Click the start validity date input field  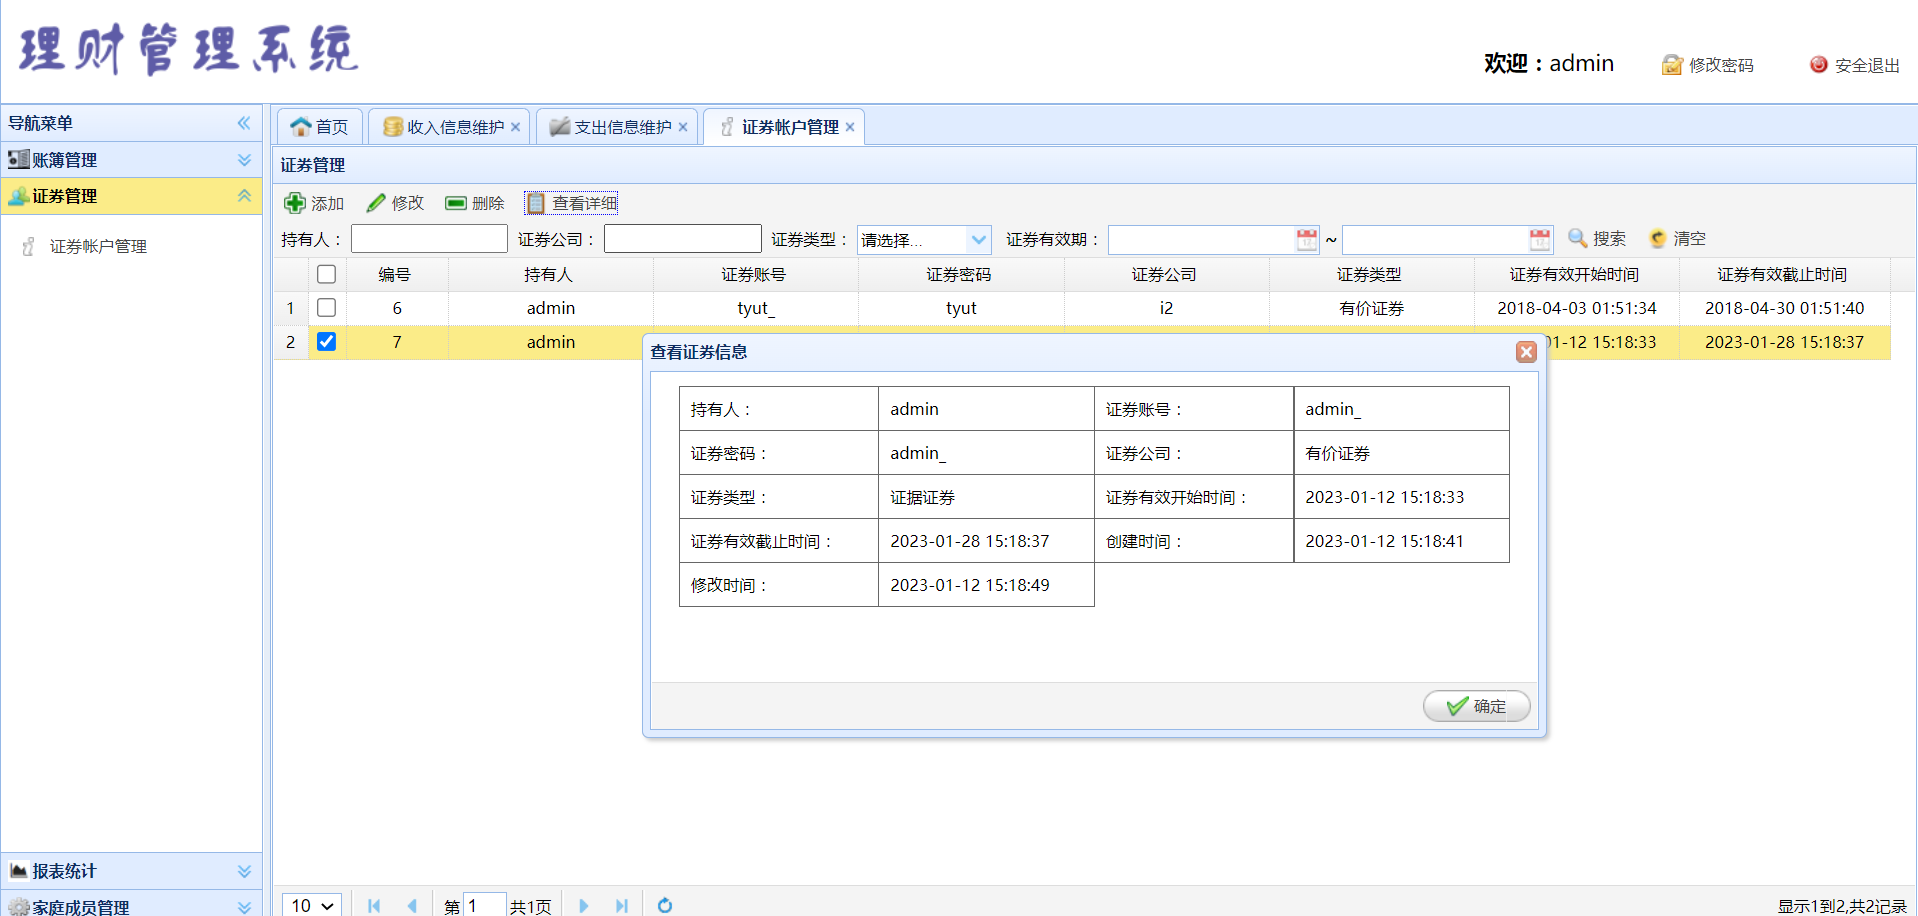1202,239
